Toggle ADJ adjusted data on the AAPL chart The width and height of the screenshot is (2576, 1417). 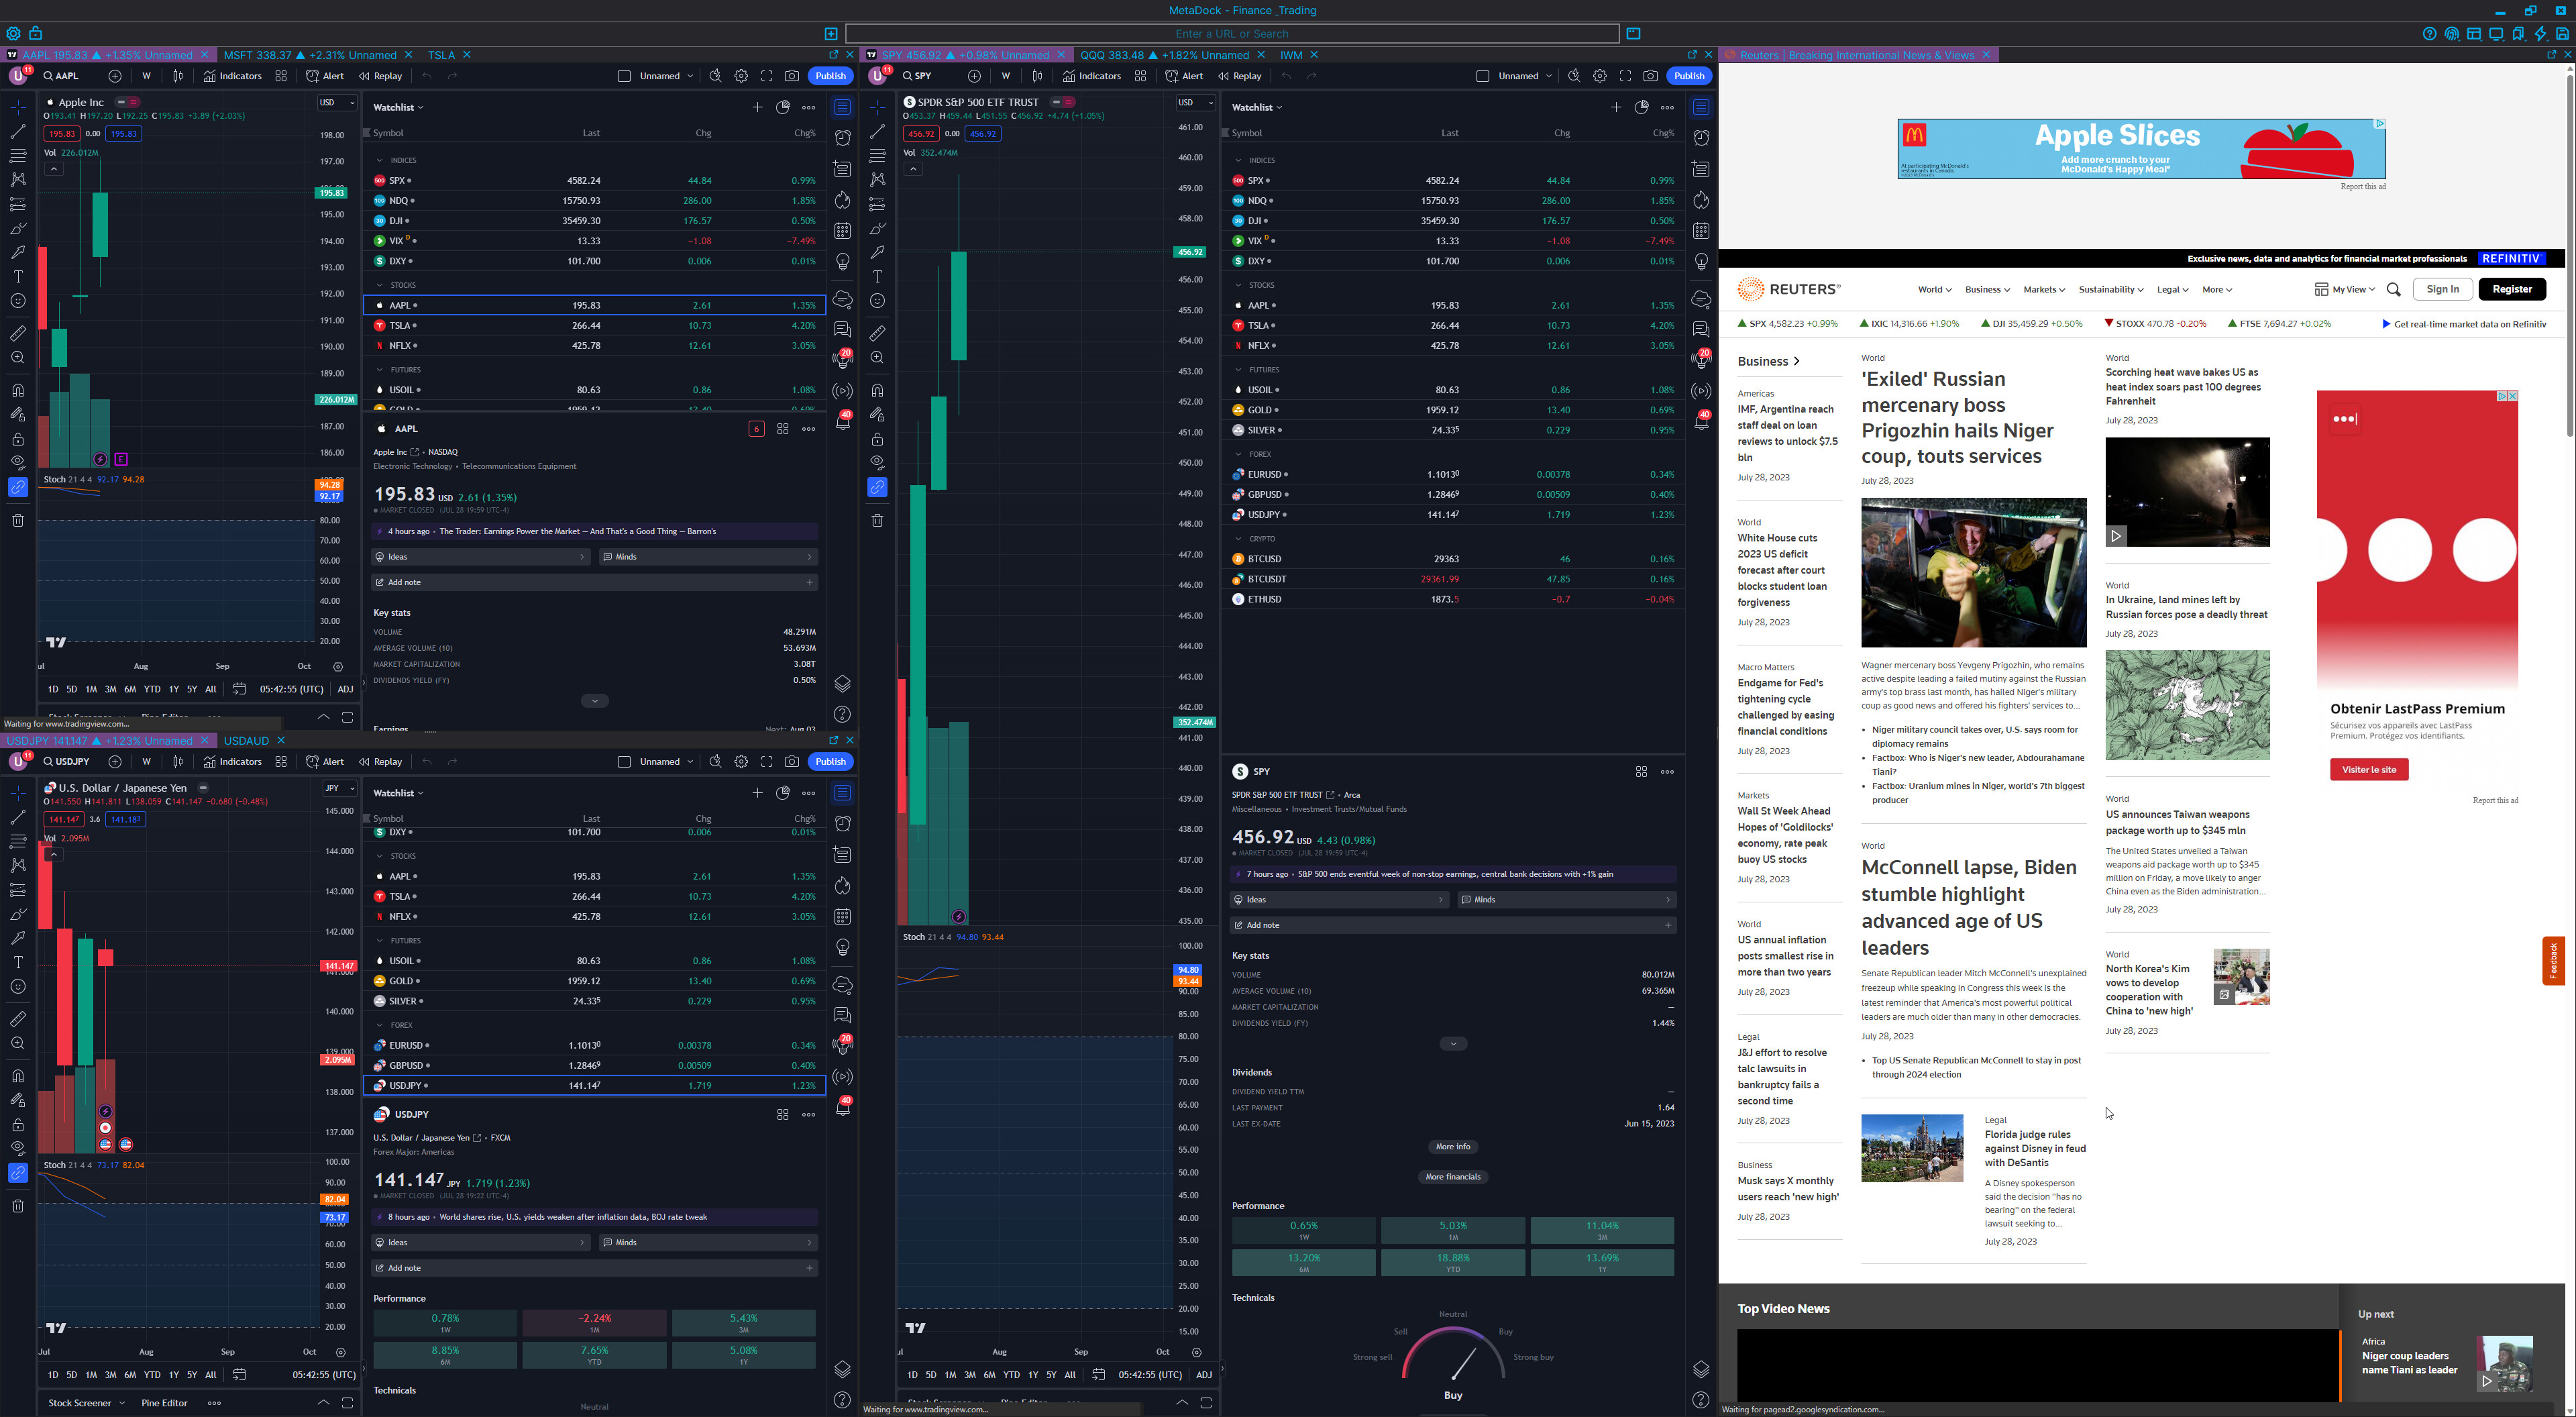tap(345, 689)
